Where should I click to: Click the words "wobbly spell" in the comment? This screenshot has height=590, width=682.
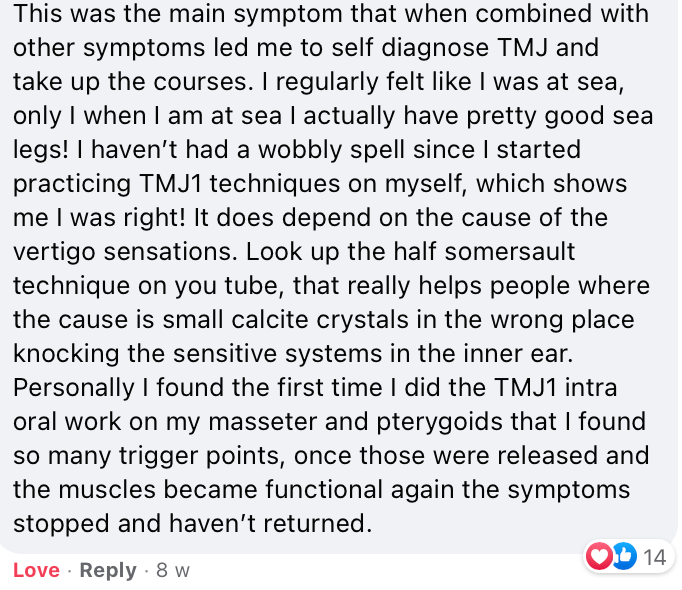331,150
